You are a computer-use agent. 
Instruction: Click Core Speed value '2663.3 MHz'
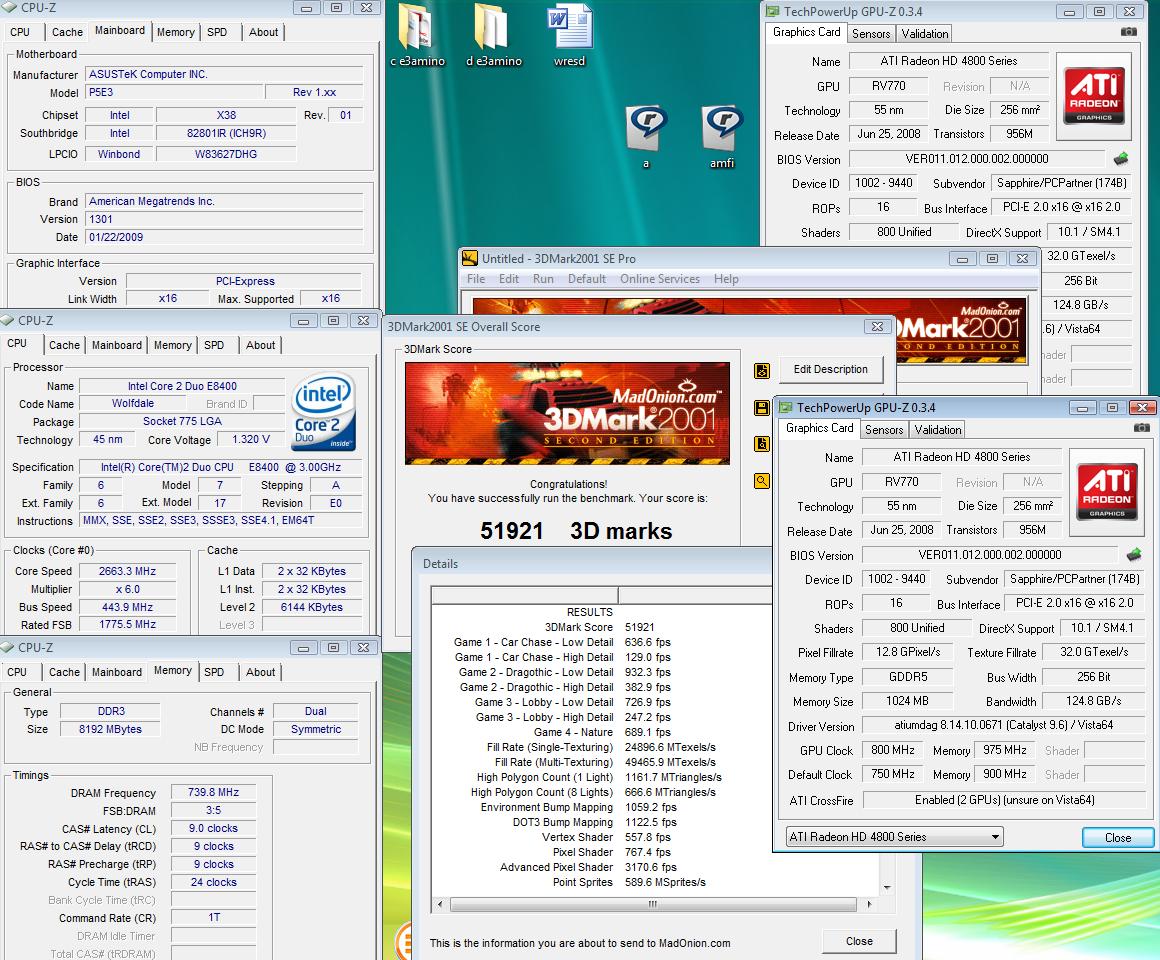tap(127, 571)
